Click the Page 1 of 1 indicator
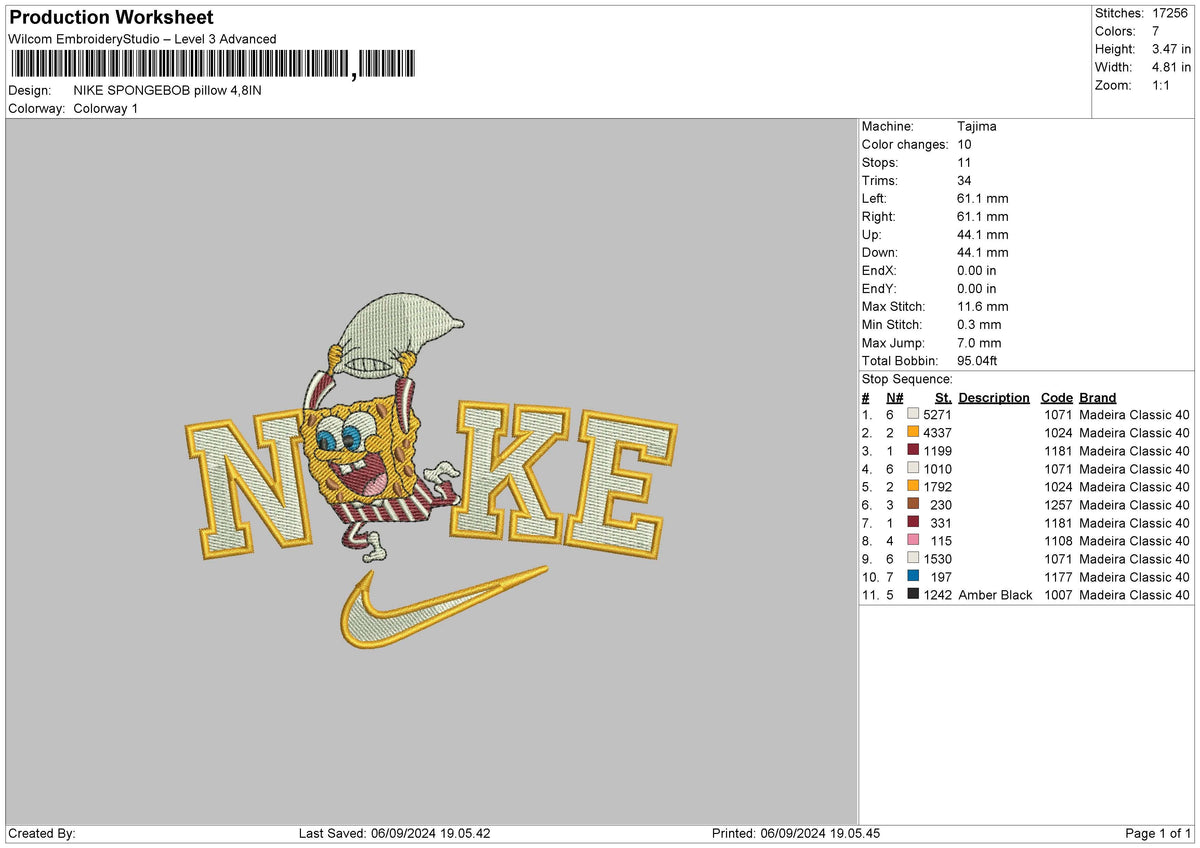Screen dimensions: 1200x848 coord(1159,833)
